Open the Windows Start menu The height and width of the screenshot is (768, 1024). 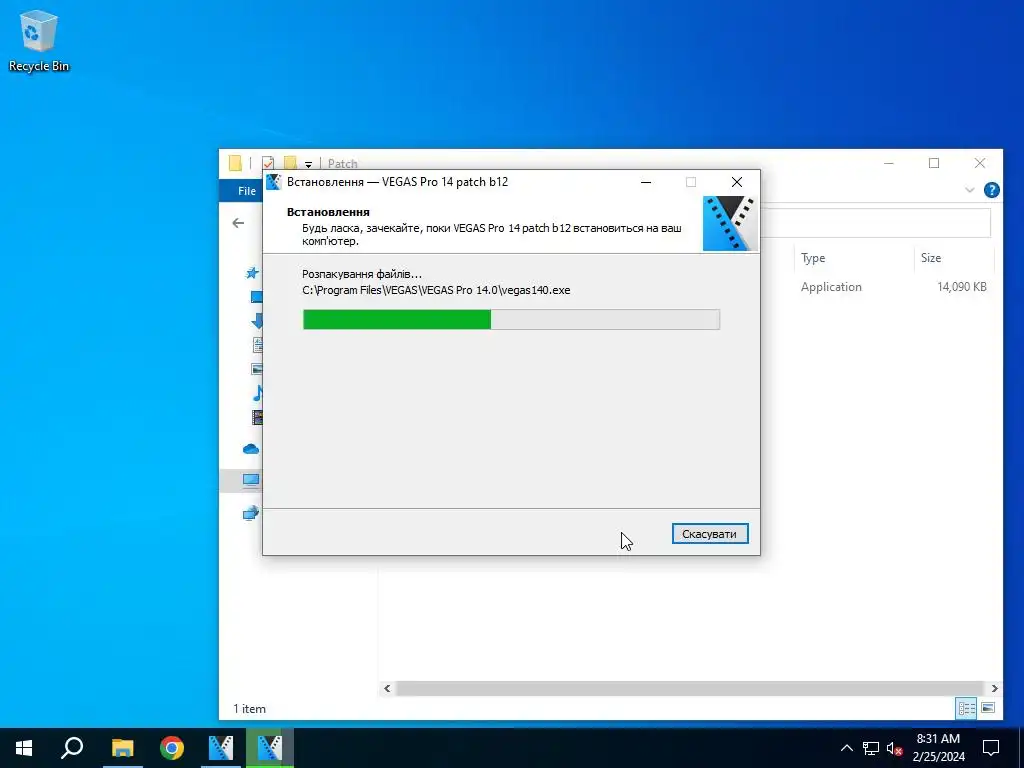[24, 748]
